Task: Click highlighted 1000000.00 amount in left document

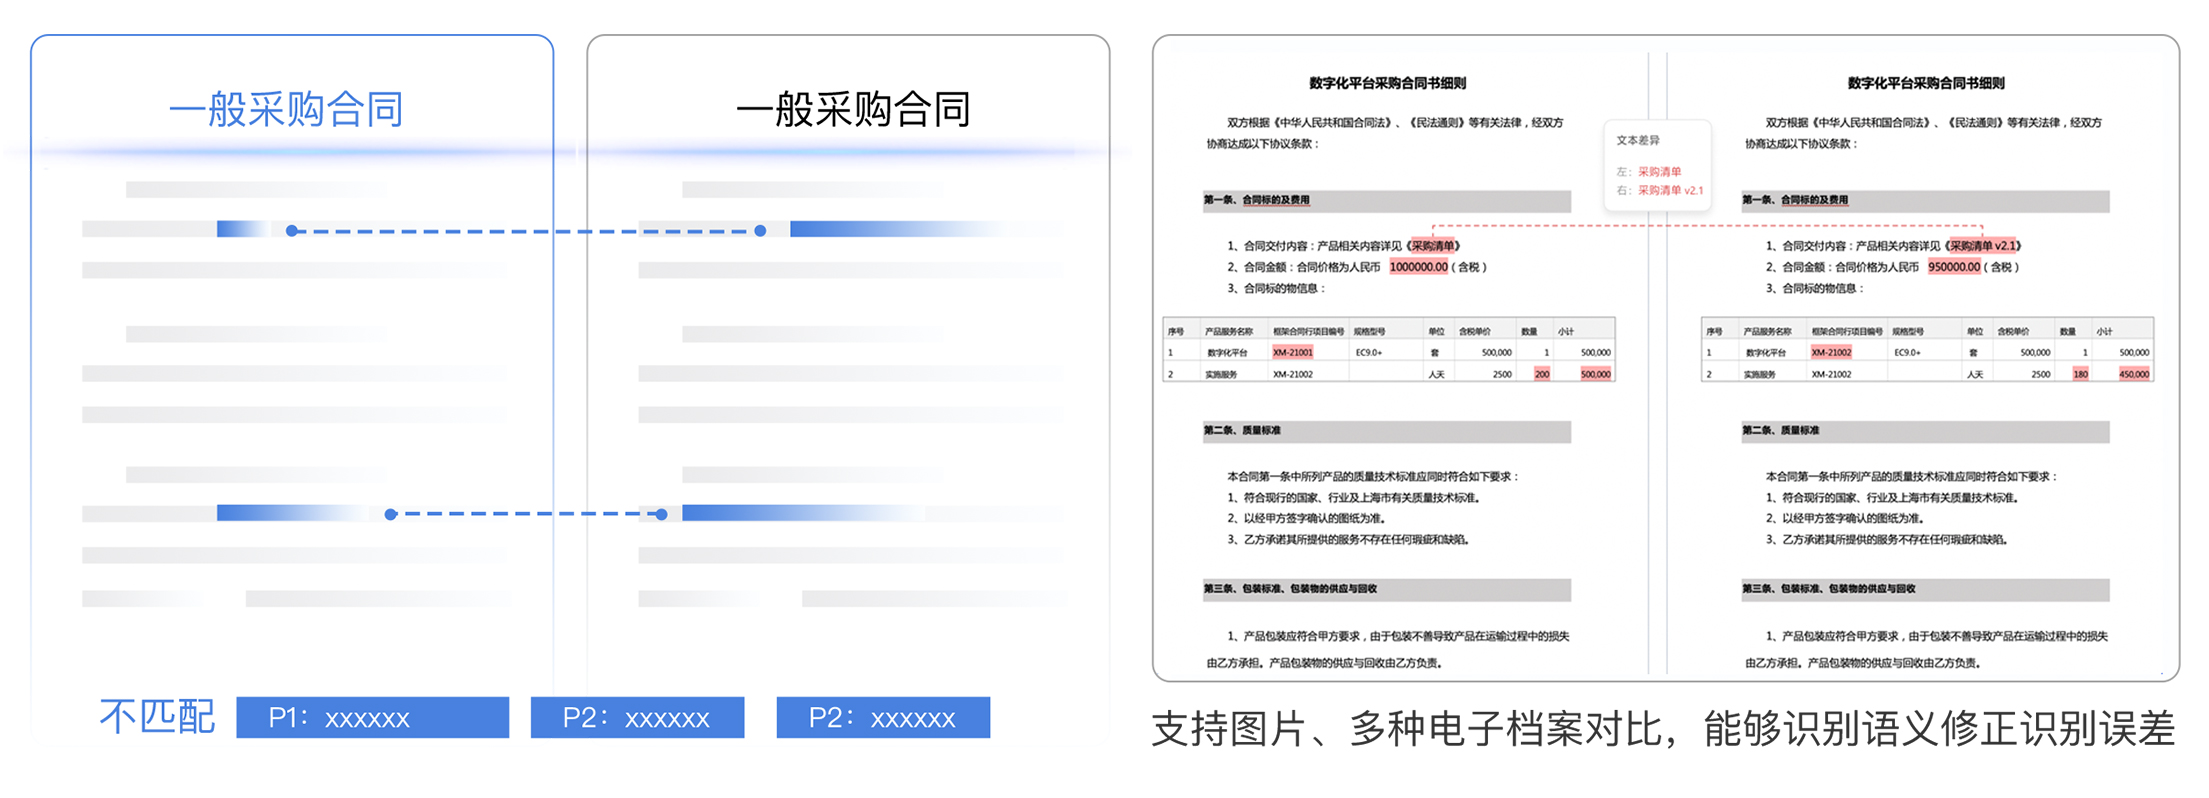Action: click(x=1418, y=267)
